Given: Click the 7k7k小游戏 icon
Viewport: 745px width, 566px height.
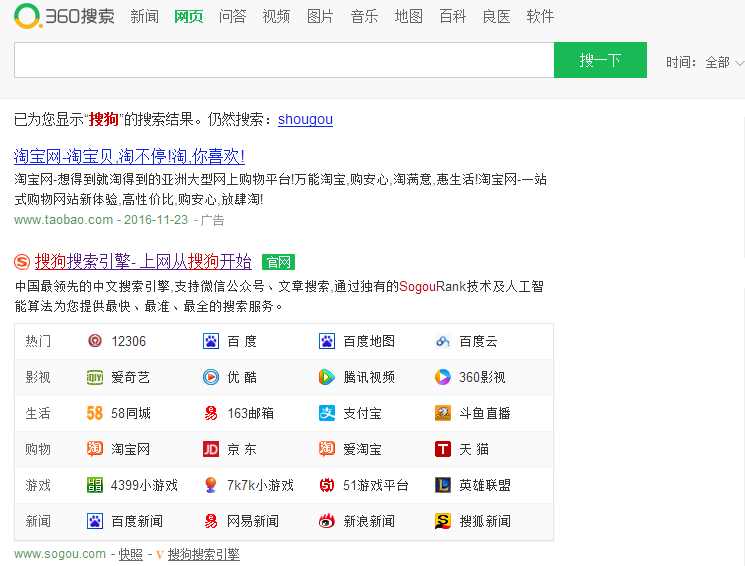Looking at the screenshot, I should click(210, 485).
